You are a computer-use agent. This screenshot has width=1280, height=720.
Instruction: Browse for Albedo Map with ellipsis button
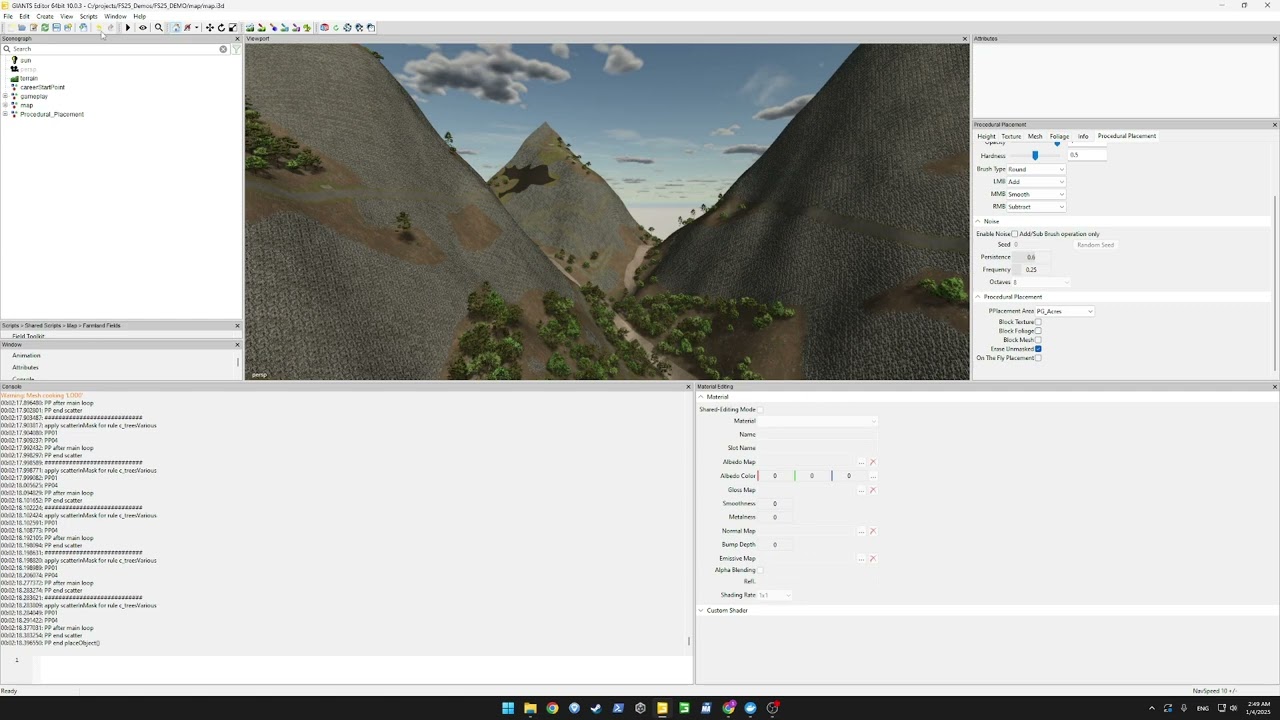(x=861, y=462)
